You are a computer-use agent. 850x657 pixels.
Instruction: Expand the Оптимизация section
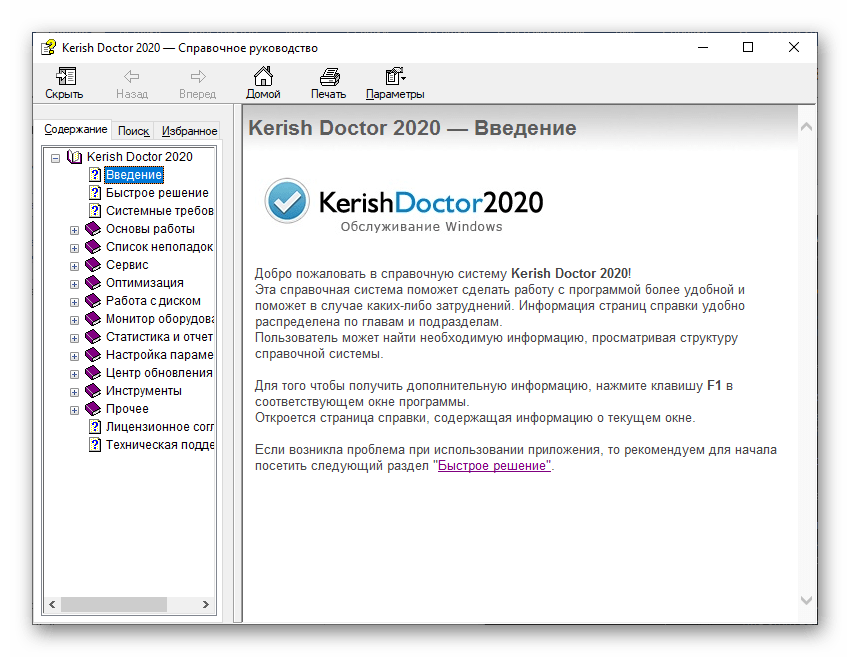coord(74,284)
